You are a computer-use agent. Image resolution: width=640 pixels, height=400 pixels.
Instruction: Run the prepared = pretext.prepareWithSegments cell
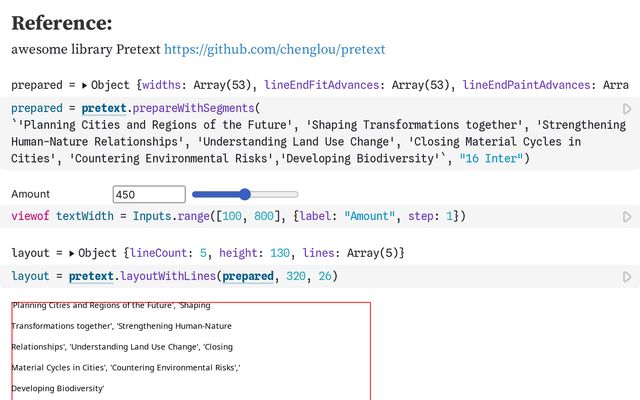(x=627, y=108)
